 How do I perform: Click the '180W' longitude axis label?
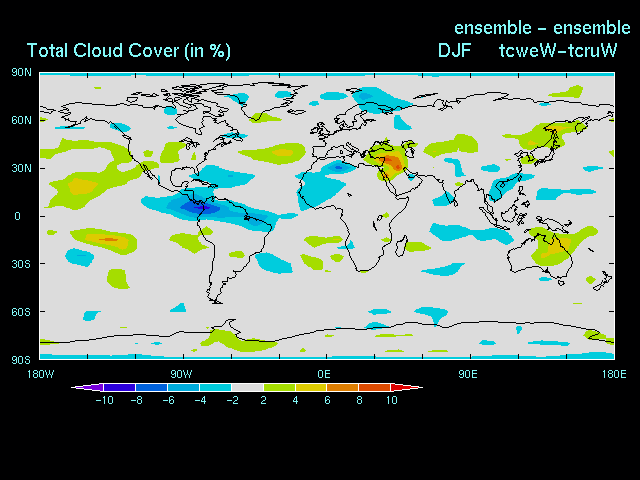pos(40,374)
